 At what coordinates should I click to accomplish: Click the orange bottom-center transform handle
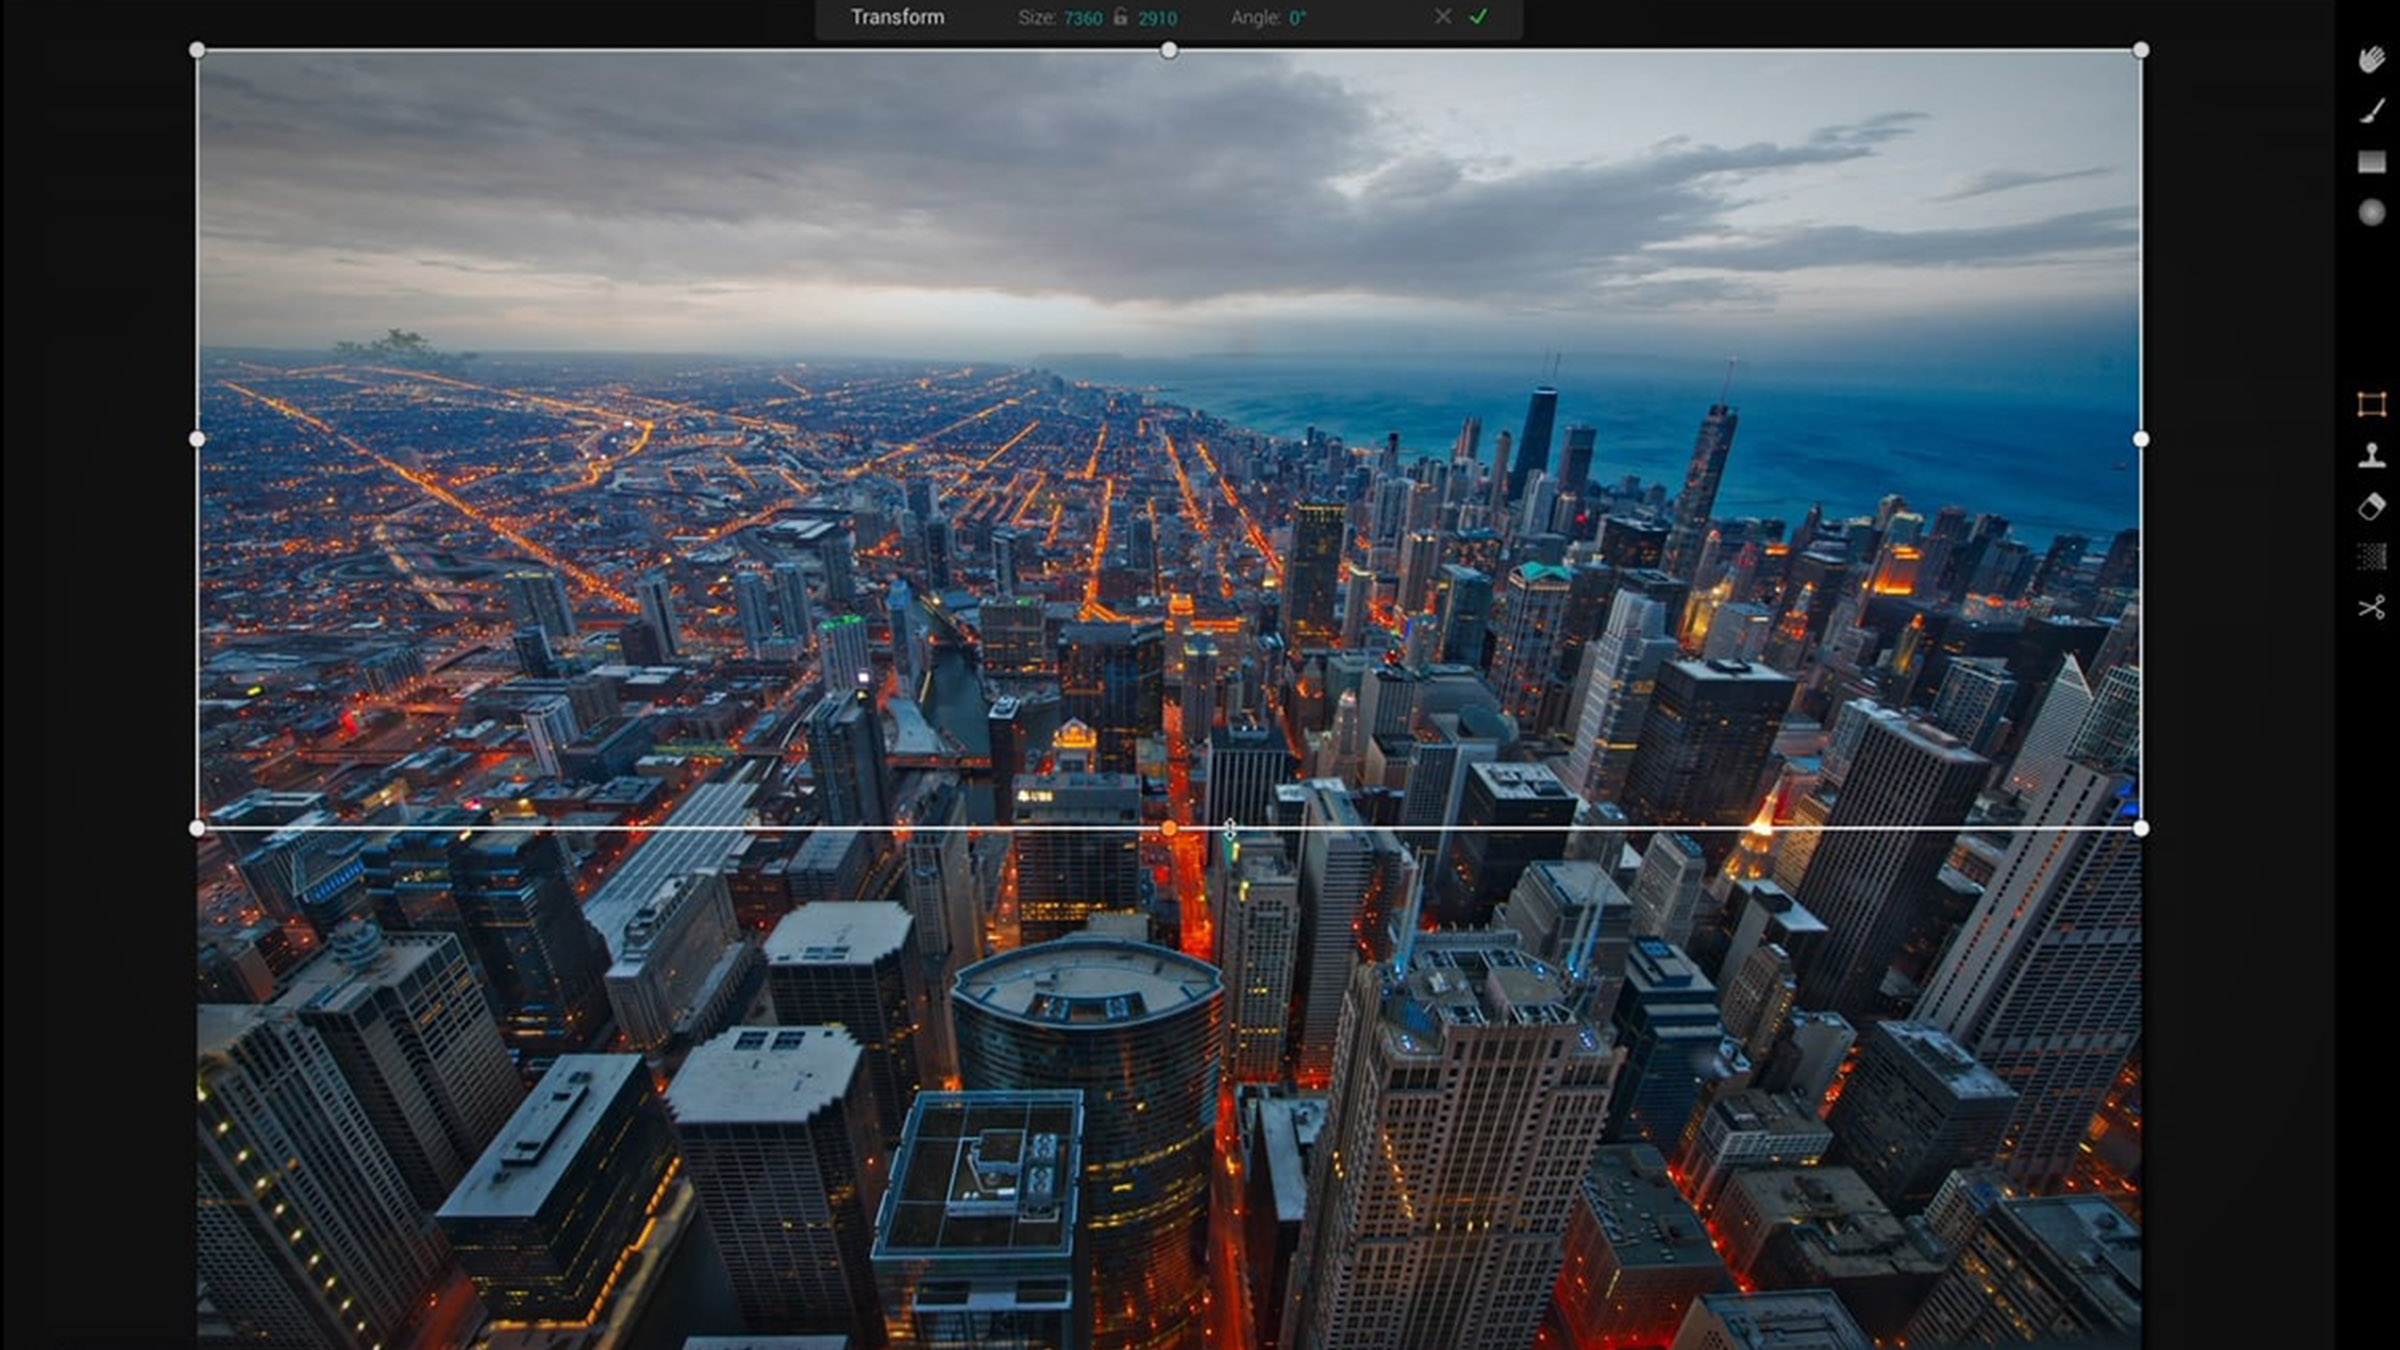pos(1168,828)
